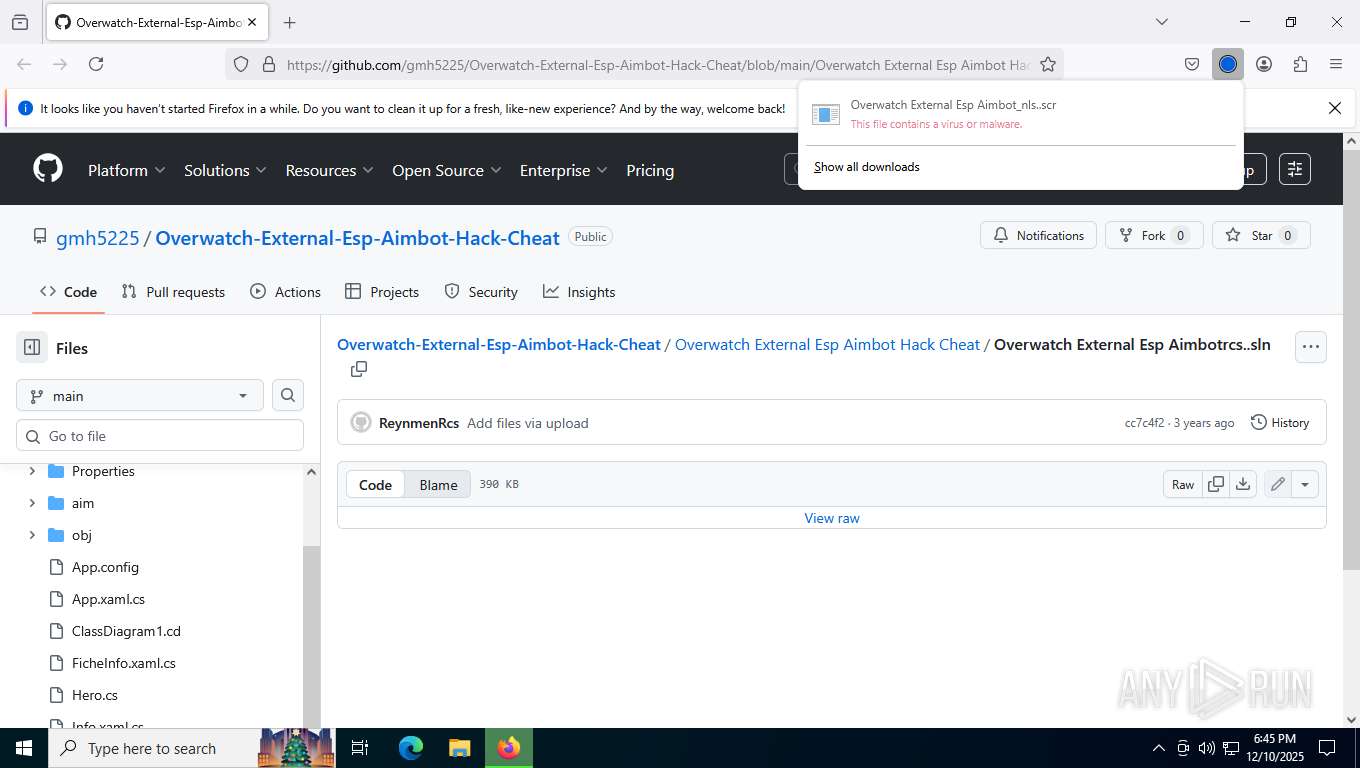Open FicheInfo.xaml.cs file

pyautogui.click(x=124, y=663)
